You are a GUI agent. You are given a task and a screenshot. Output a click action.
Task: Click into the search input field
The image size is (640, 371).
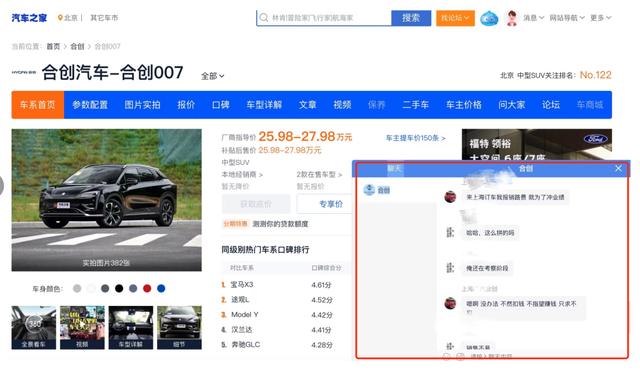(x=329, y=18)
